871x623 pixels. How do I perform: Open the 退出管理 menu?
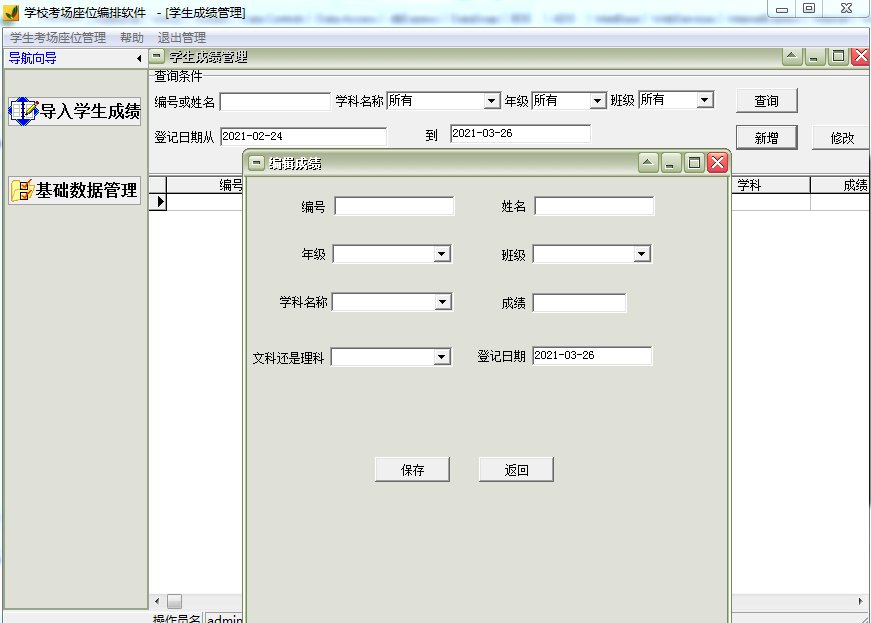coord(182,38)
